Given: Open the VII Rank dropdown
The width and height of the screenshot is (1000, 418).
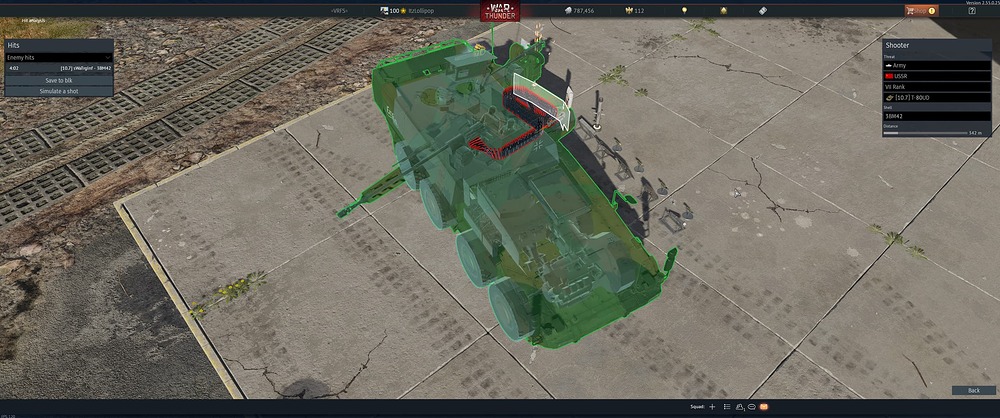Looking at the screenshot, I should (936, 86).
